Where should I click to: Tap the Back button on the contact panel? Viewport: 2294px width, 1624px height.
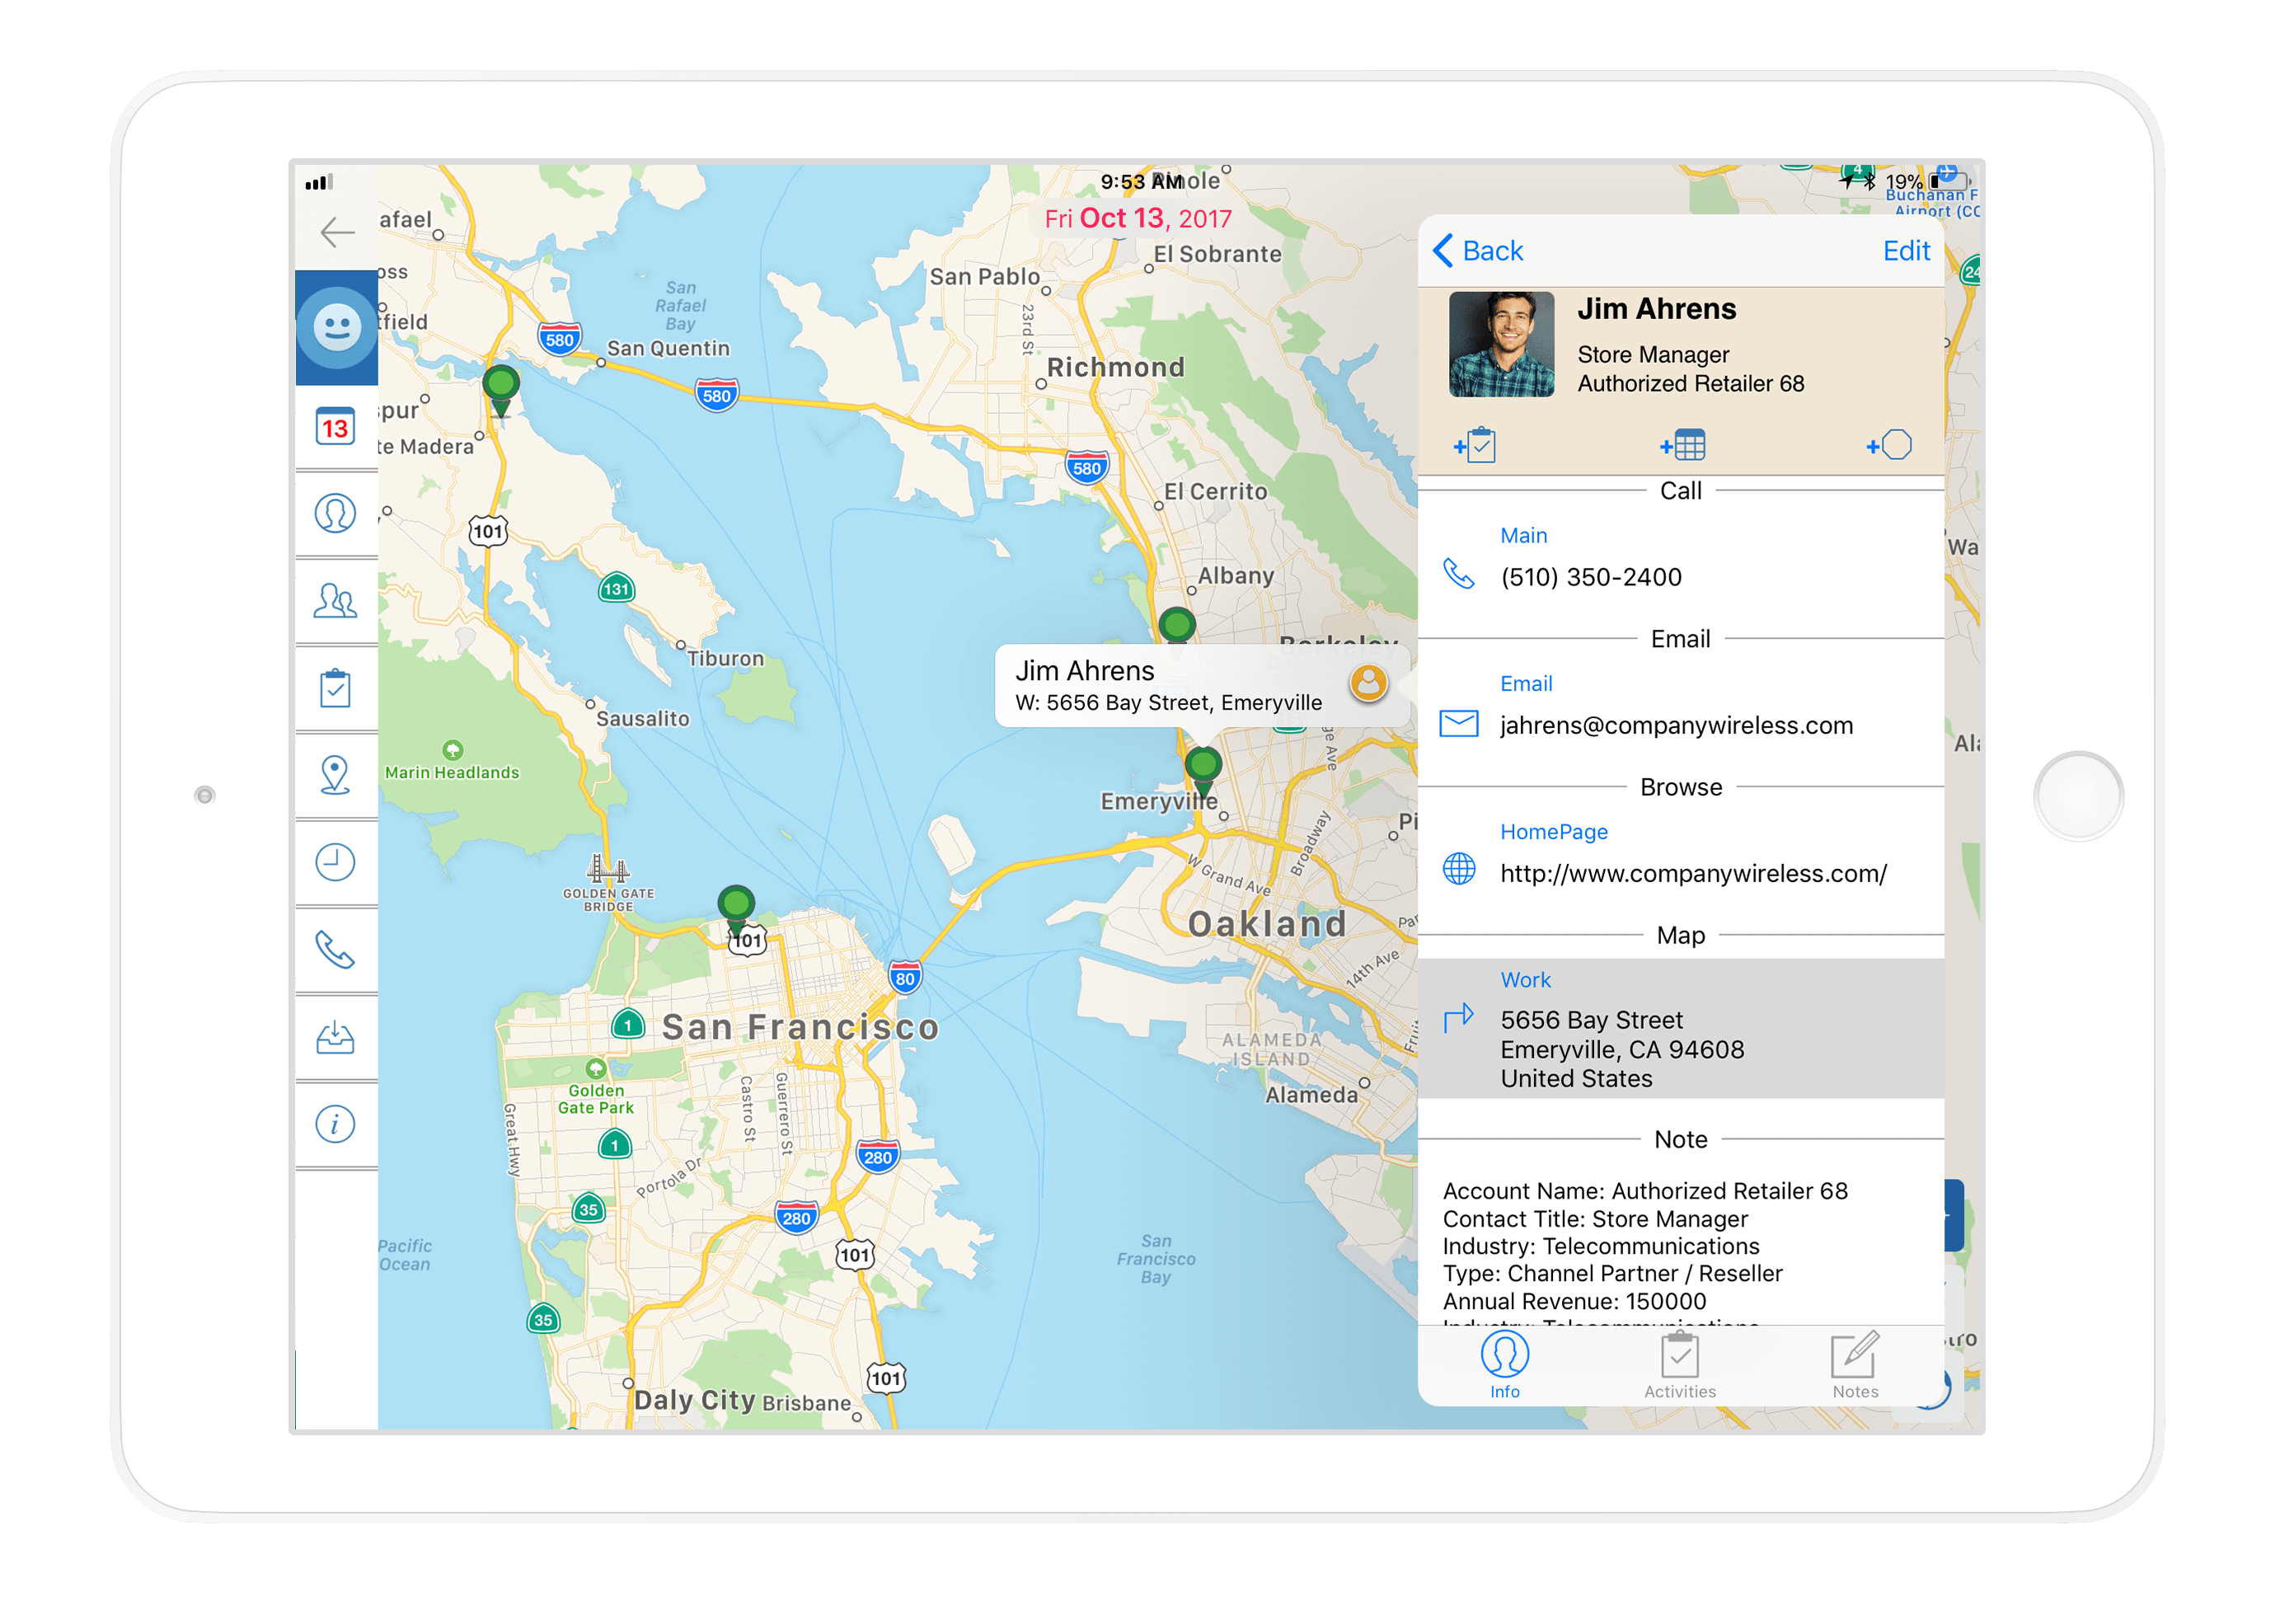tap(1483, 251)
